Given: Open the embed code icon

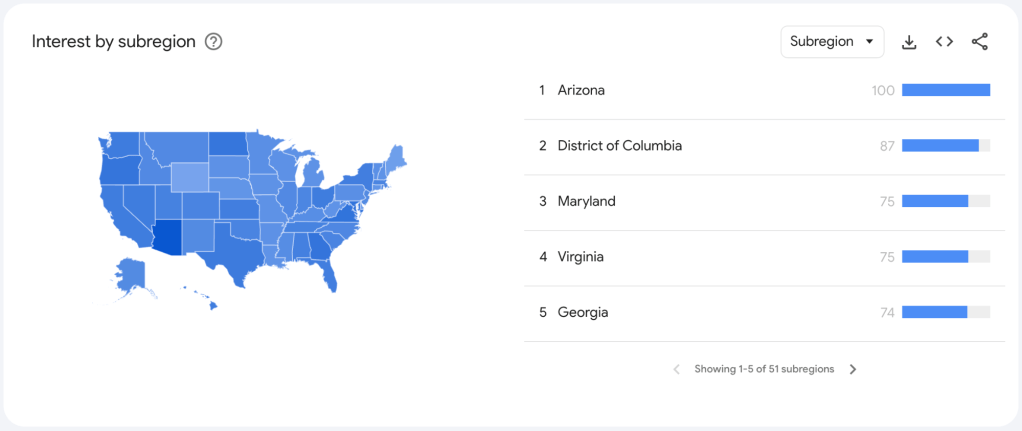Looking at the screenshot, I should click(944, 42).
